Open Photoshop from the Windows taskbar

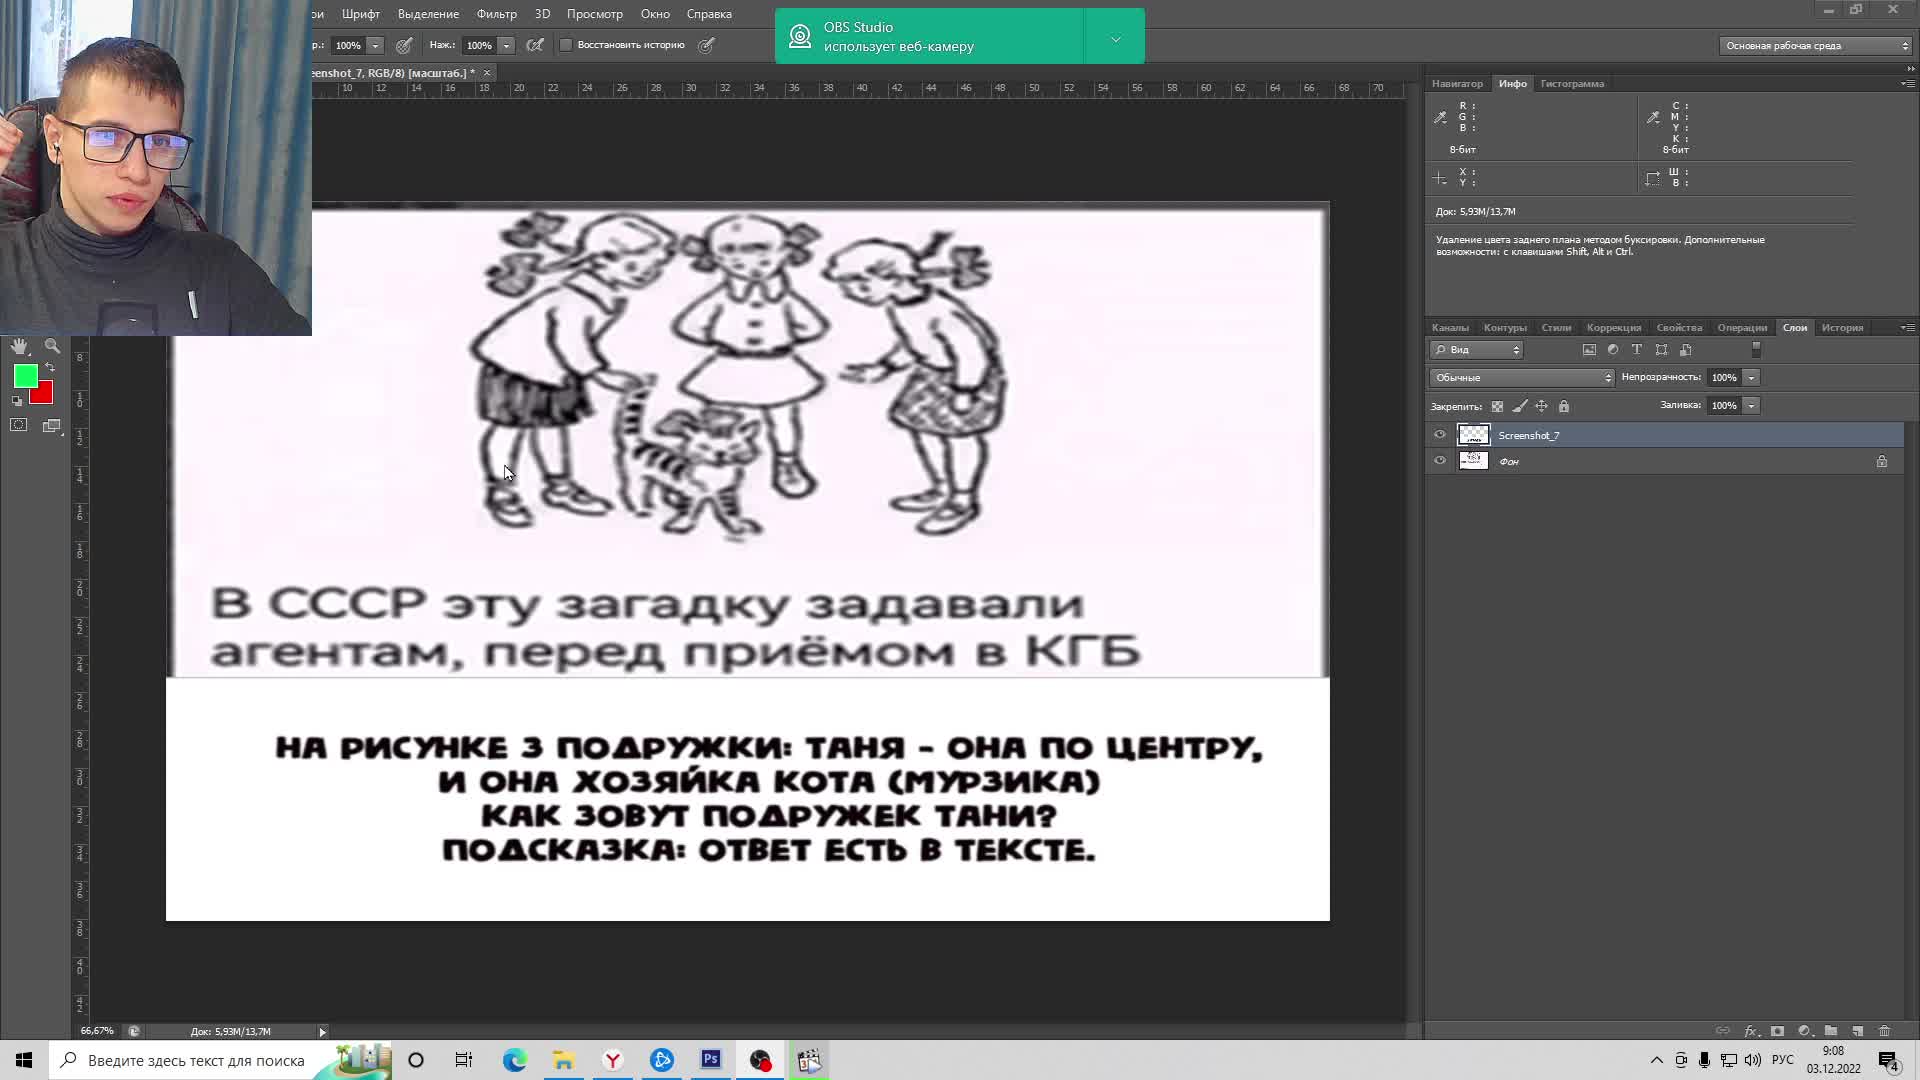point(710,1060)
